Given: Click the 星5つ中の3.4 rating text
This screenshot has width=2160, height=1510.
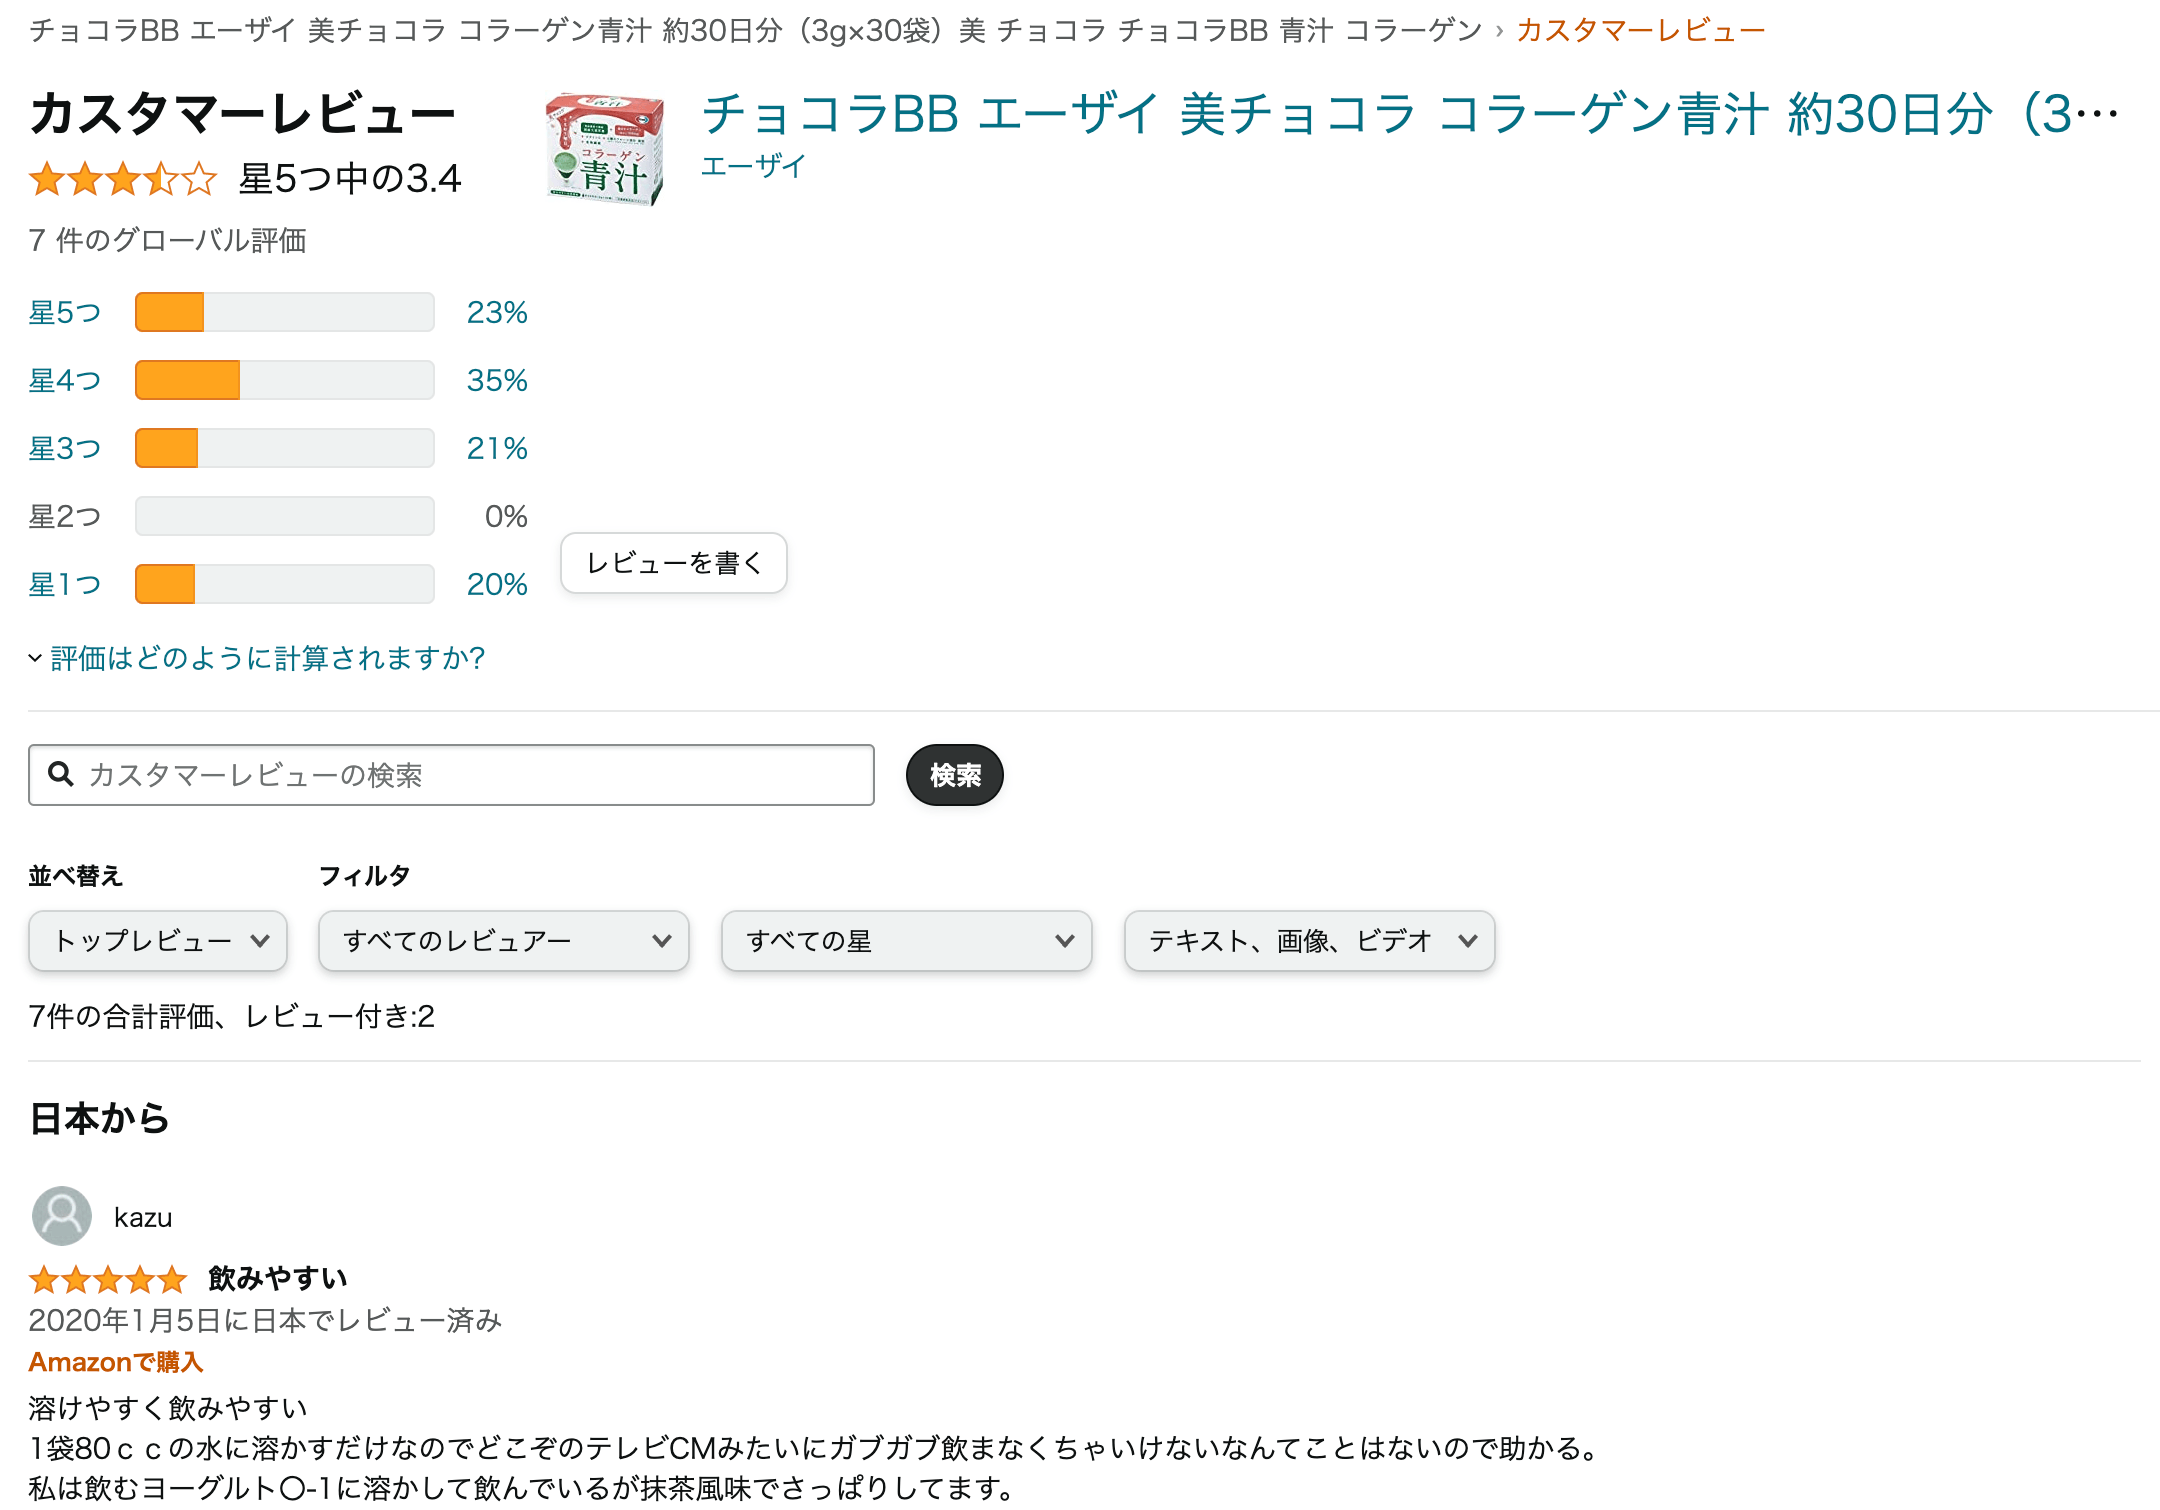Looking at the screenshot, I should 350,179.
